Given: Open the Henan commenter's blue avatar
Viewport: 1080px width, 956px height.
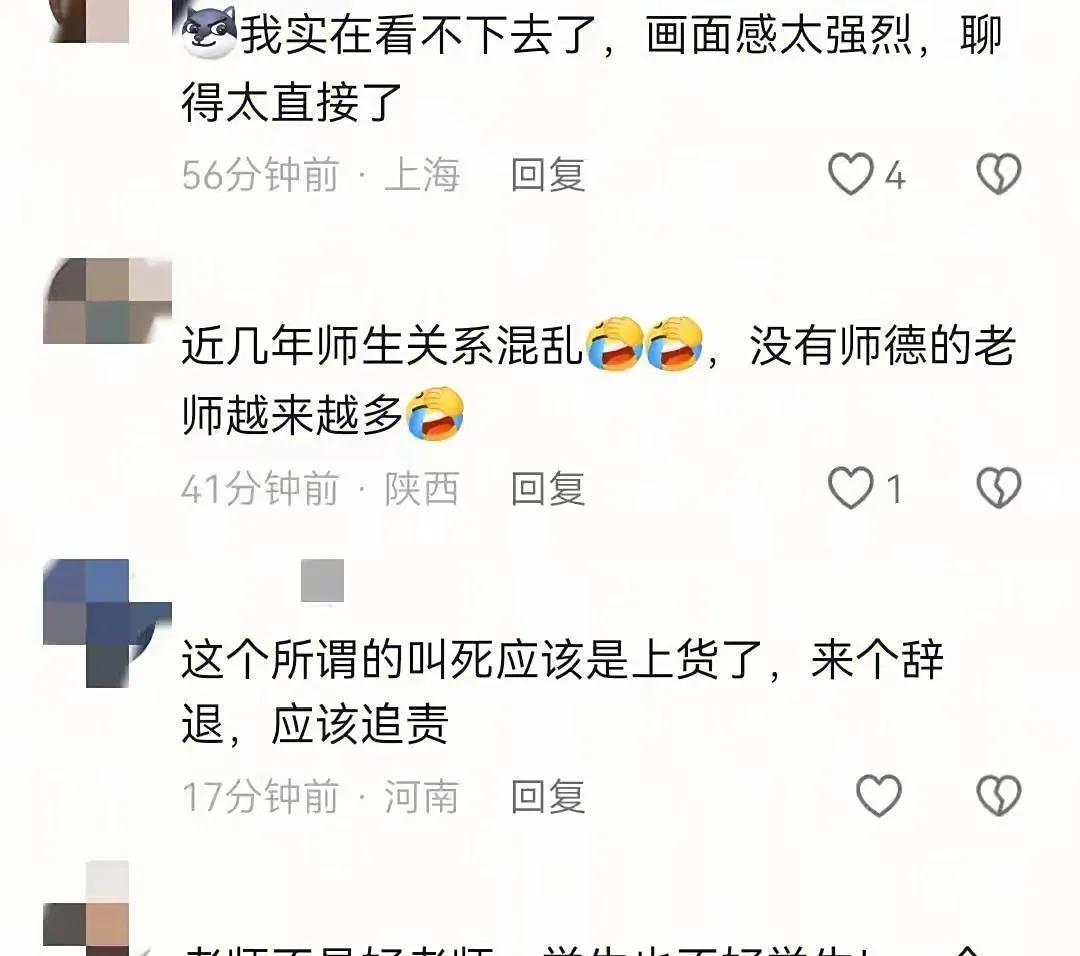Looking at the screenshot, I should 107,623.
